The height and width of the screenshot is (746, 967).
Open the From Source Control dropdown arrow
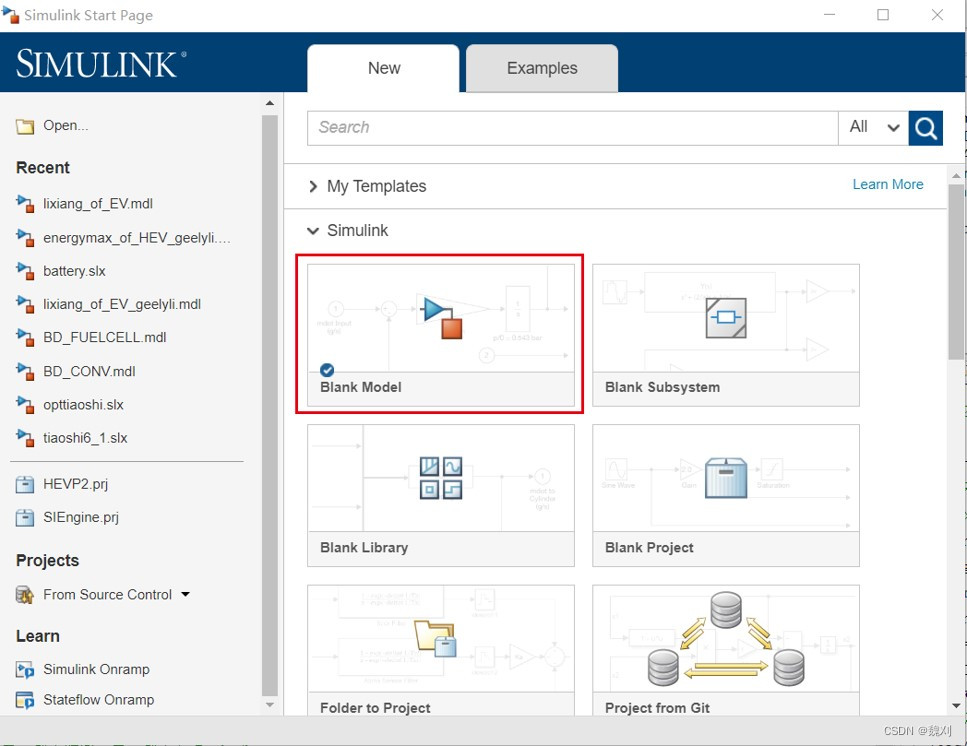pos(185,594)
